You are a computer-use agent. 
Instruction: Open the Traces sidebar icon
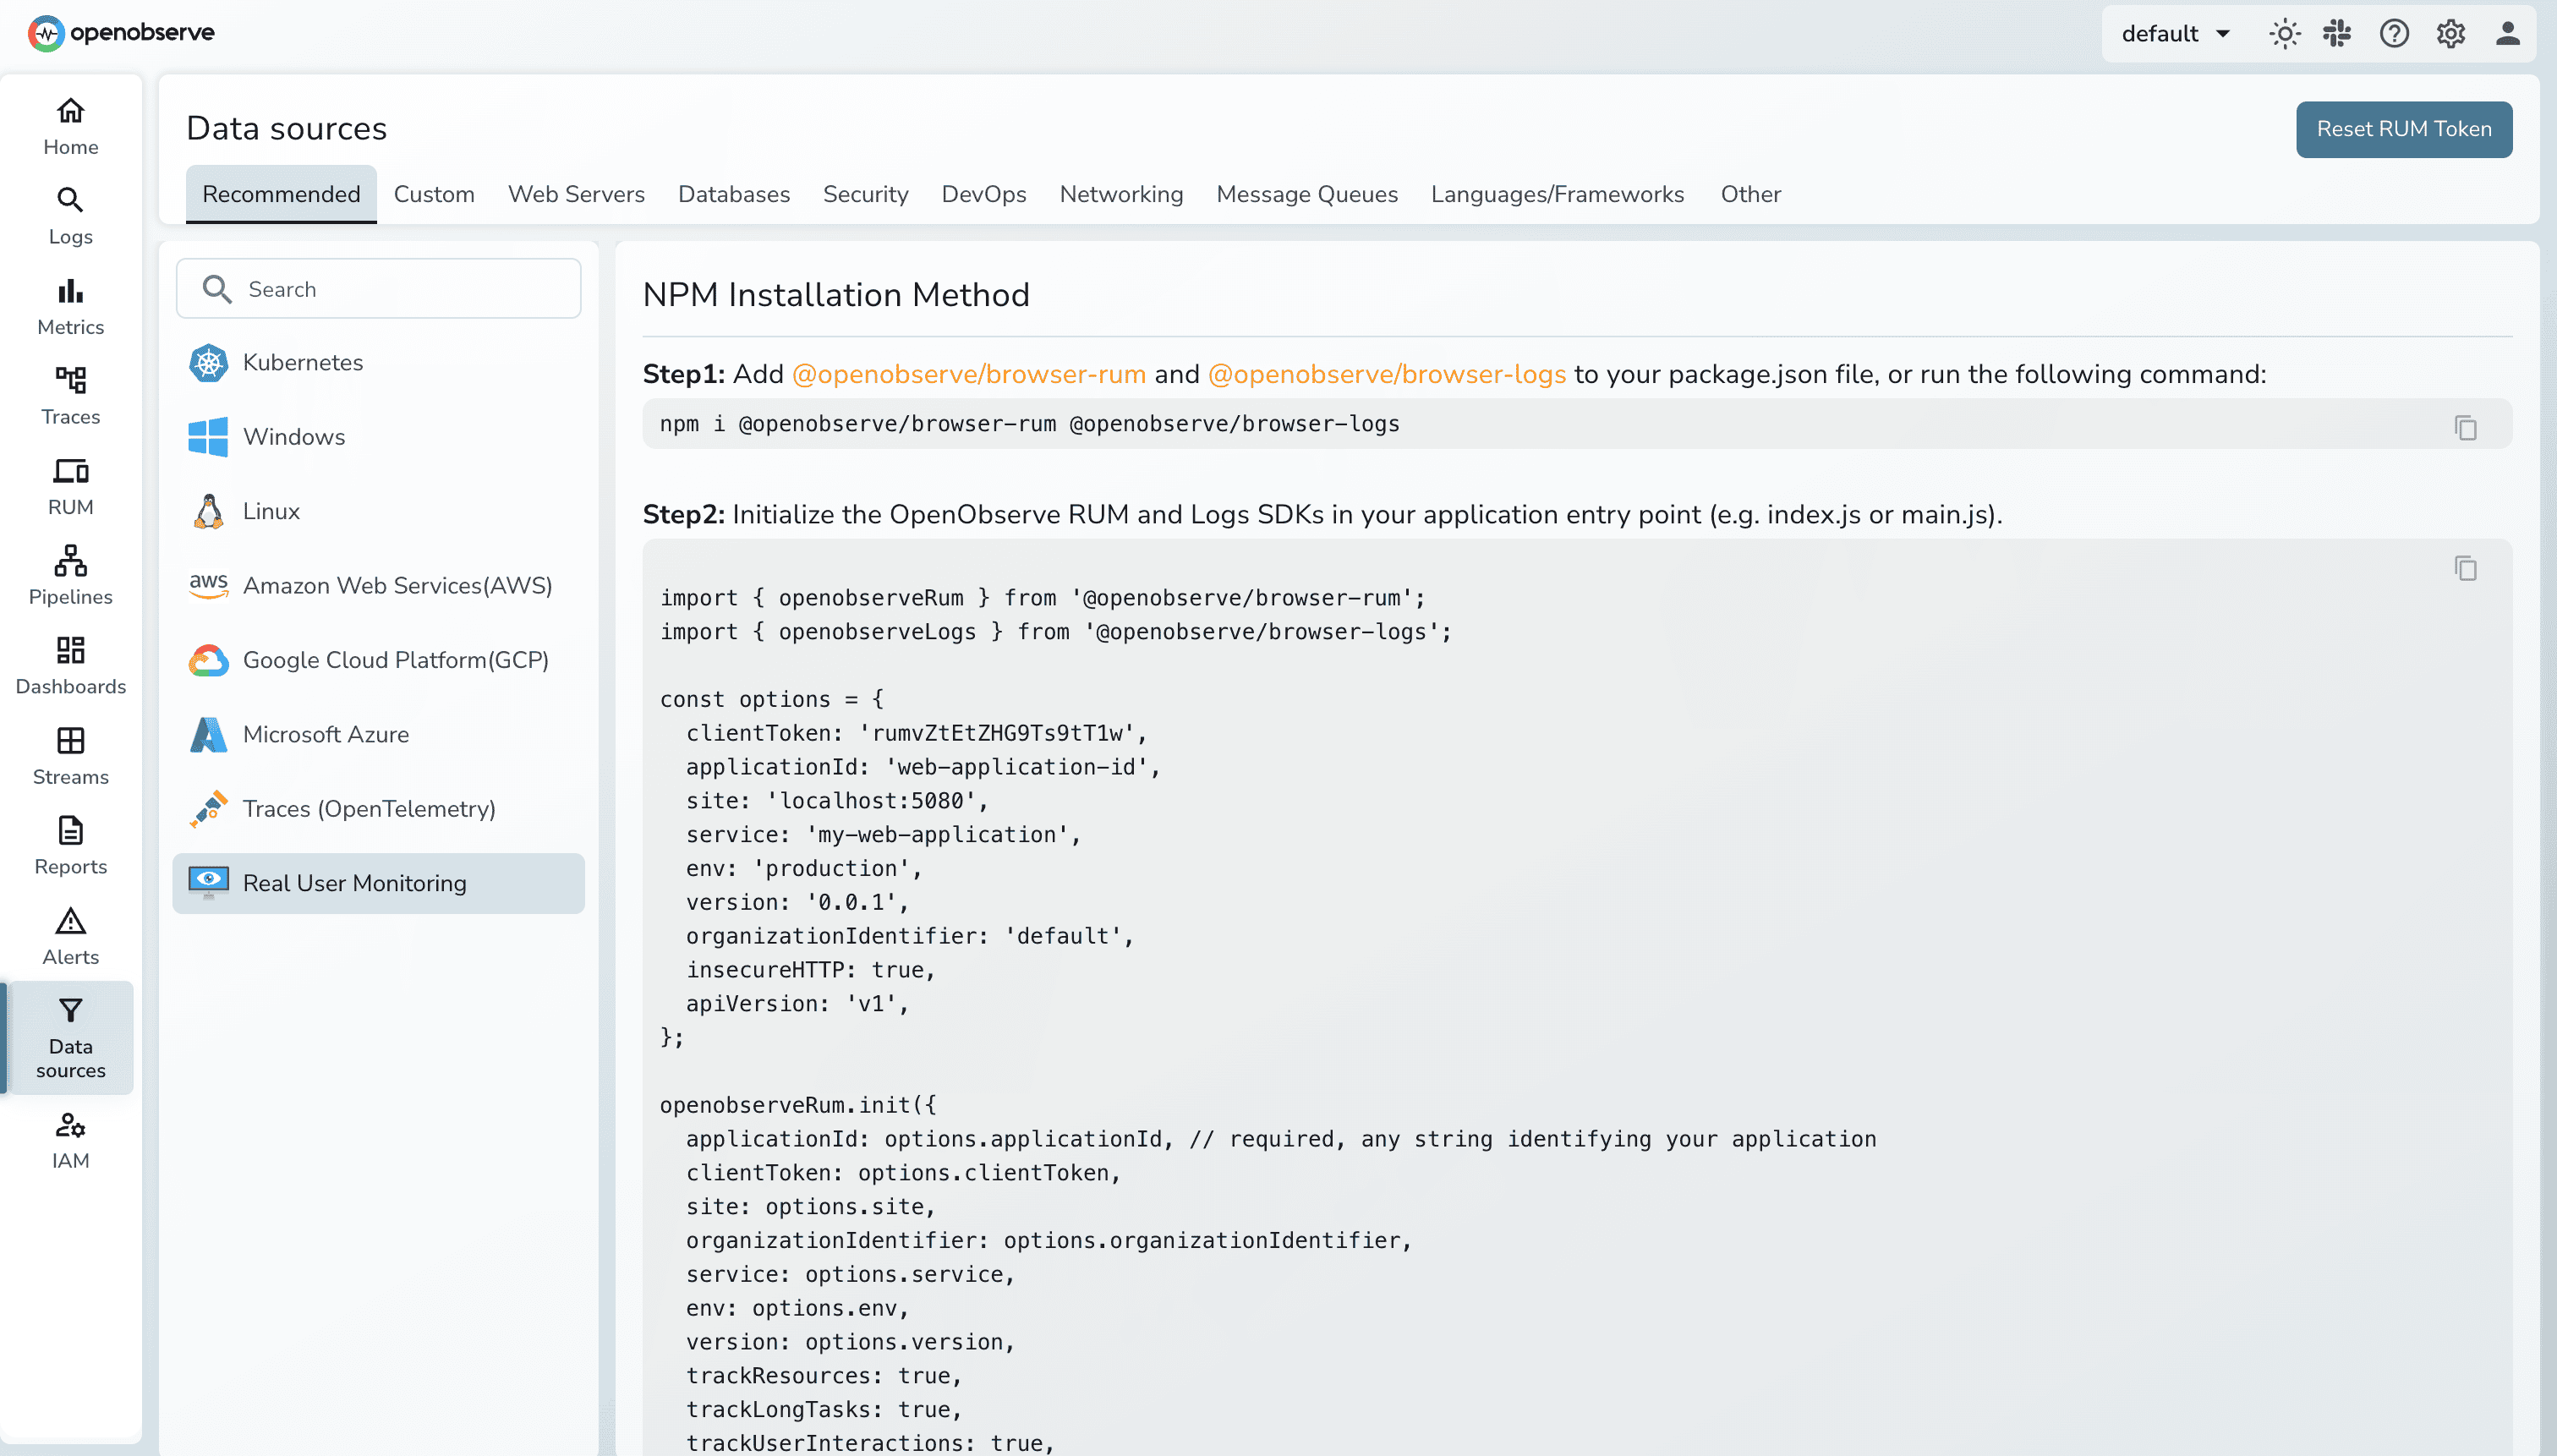pyautogui.click(x=69, y=380)
